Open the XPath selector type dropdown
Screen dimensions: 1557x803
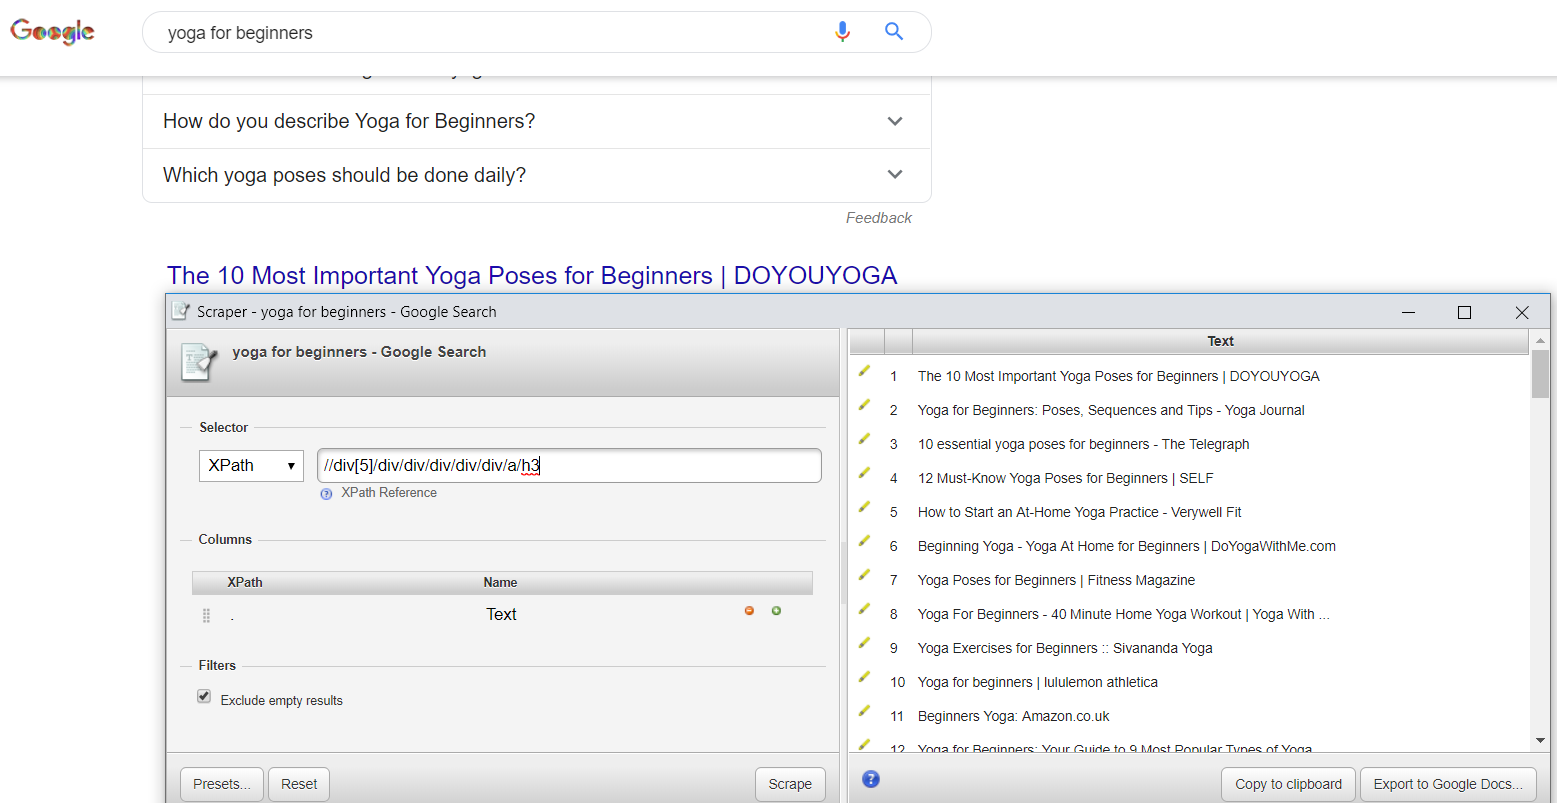pos(251,465)
